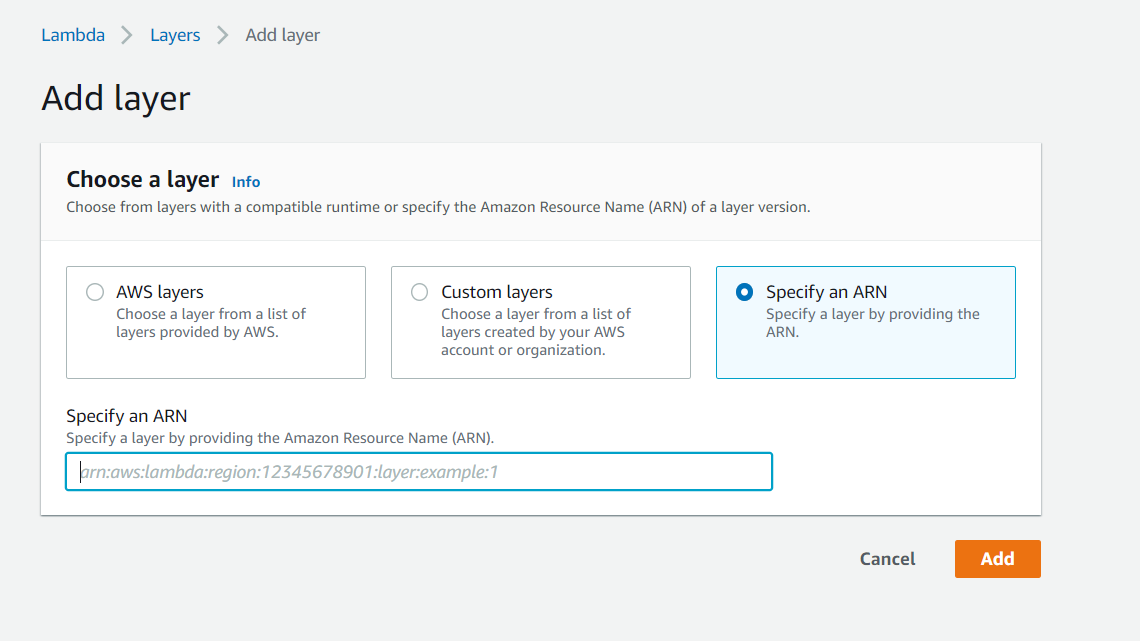Click the ARN input field
Screen dimensions: 1140x641
coord(419,471)
